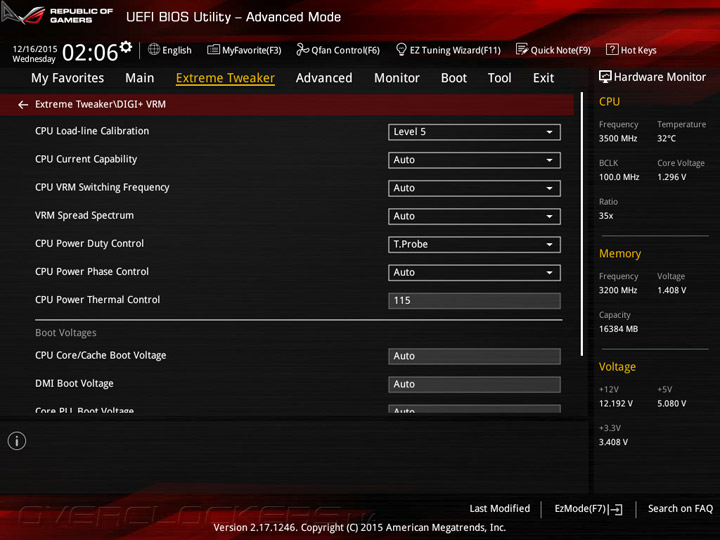Click Search on FAQ link
The height and width of the screenshot is (540, 720).
tap(680, 509)
